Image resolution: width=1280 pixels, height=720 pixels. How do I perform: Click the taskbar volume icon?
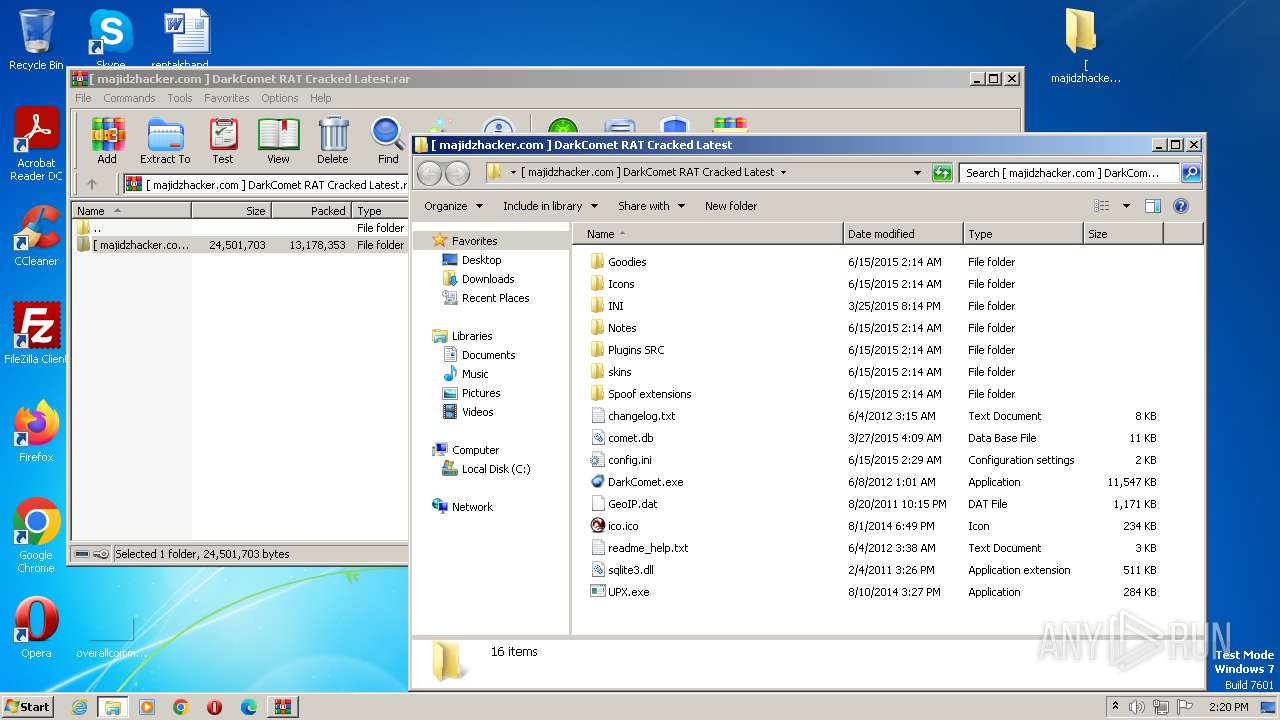[1137, 707]
